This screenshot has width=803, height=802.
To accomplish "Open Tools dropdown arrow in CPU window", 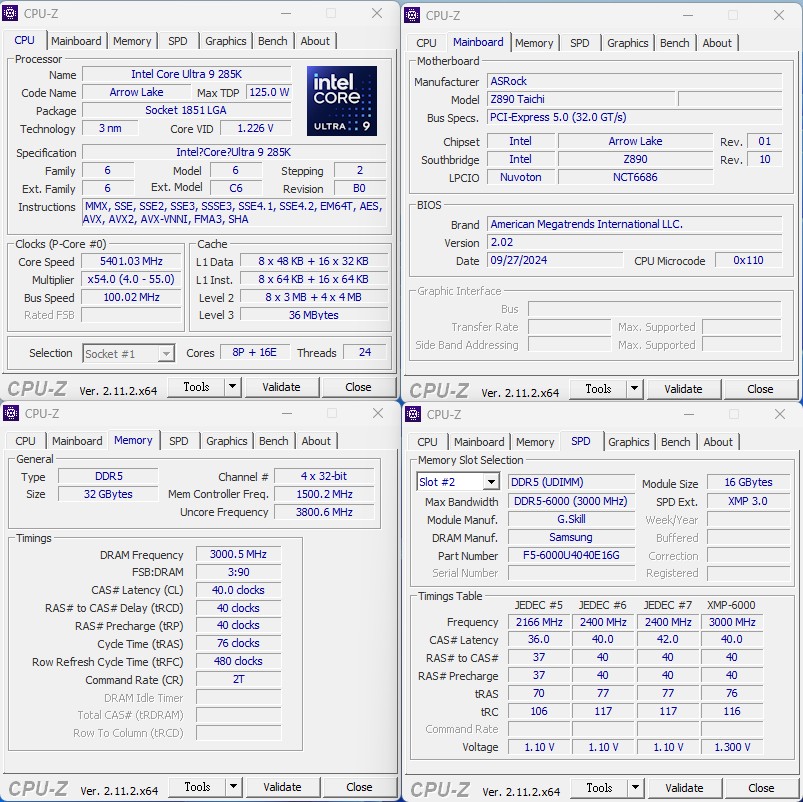I will coord(233,387).
